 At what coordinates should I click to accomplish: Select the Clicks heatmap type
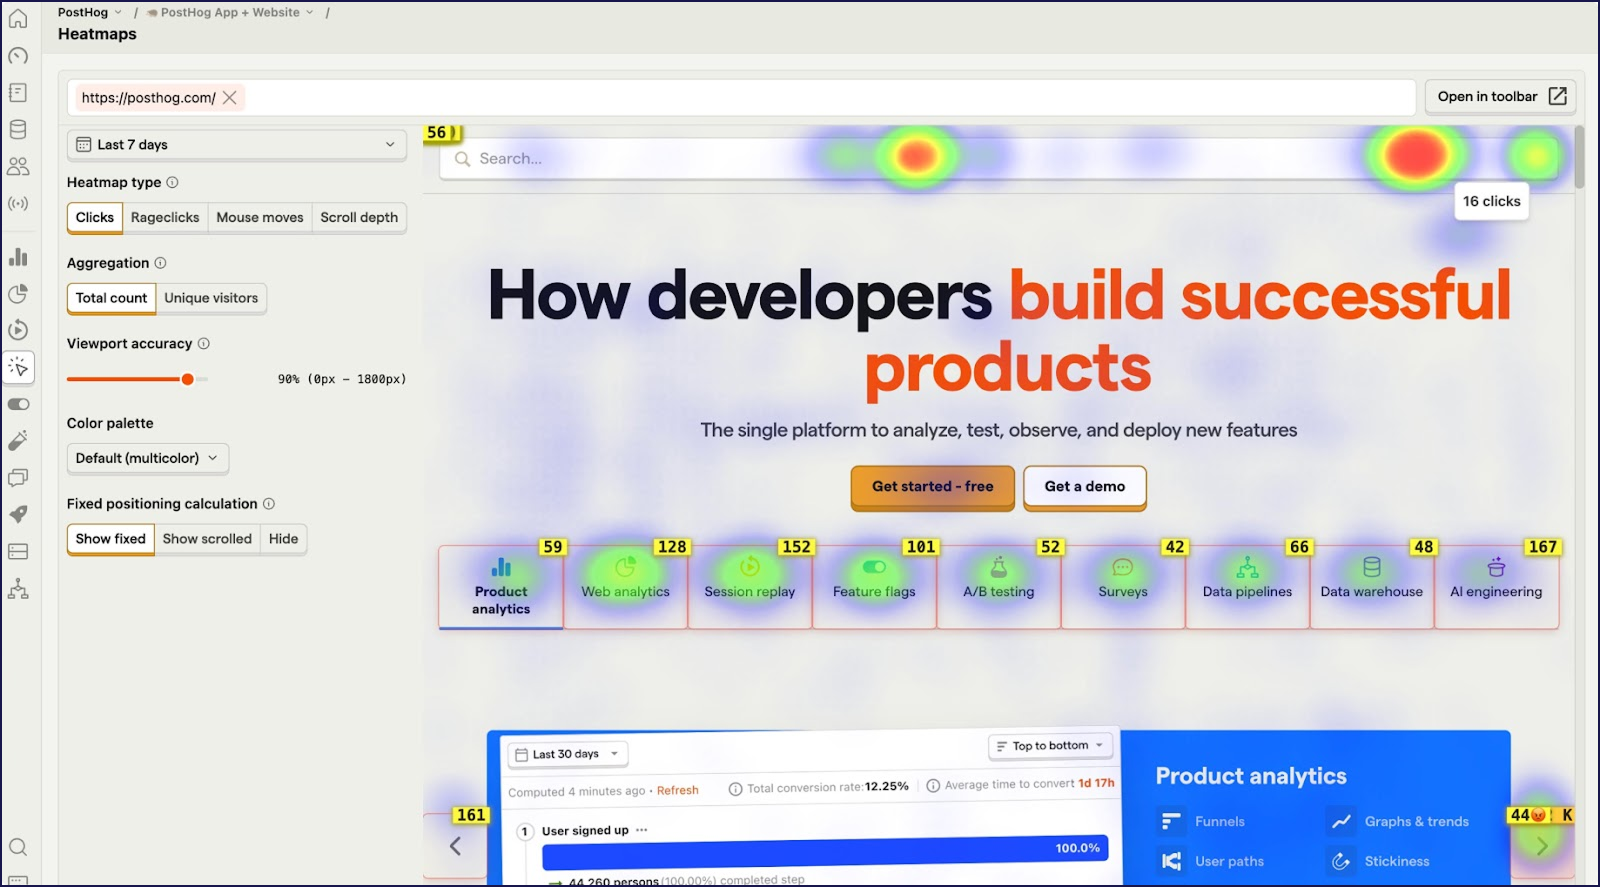95,217
